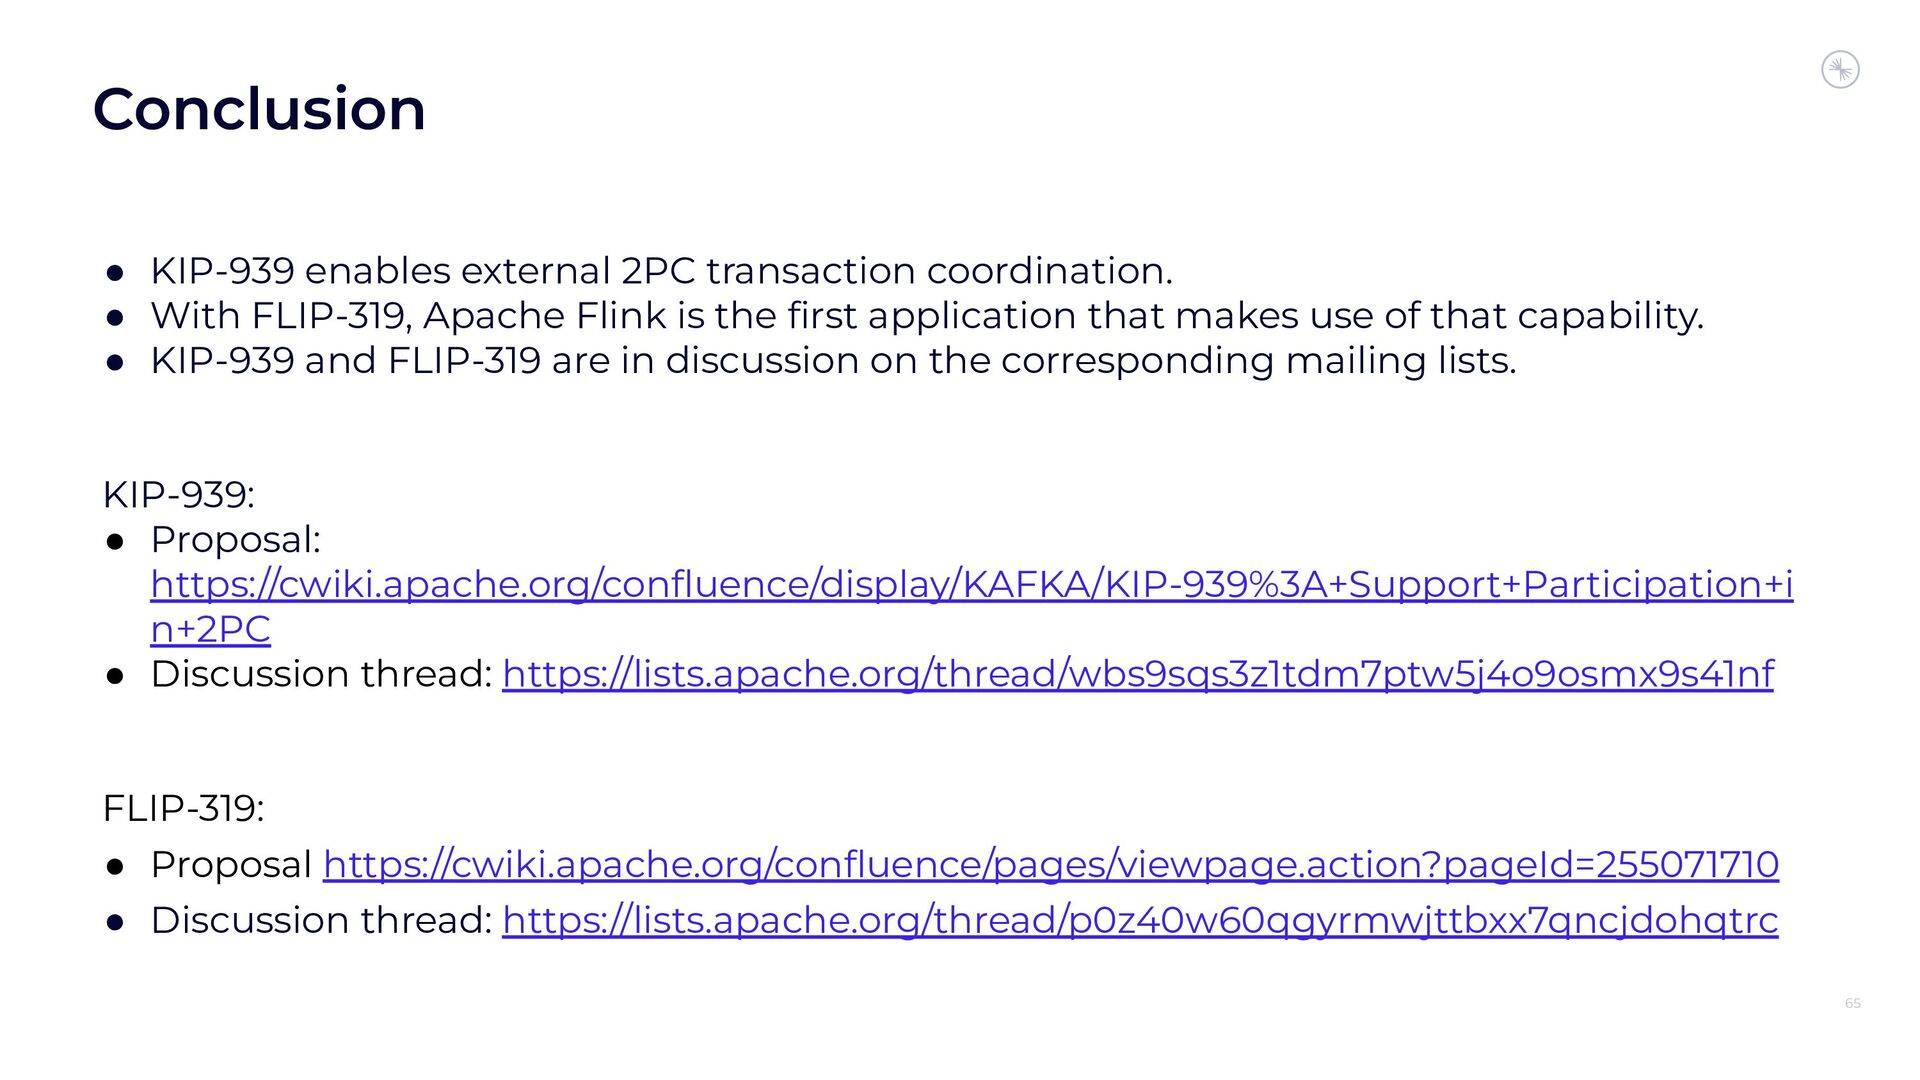Click the bullet dot before 'With FLIP-319'
This screenshot has height=1080, width=1920.
pyautogui.click(x=115, y=318)
